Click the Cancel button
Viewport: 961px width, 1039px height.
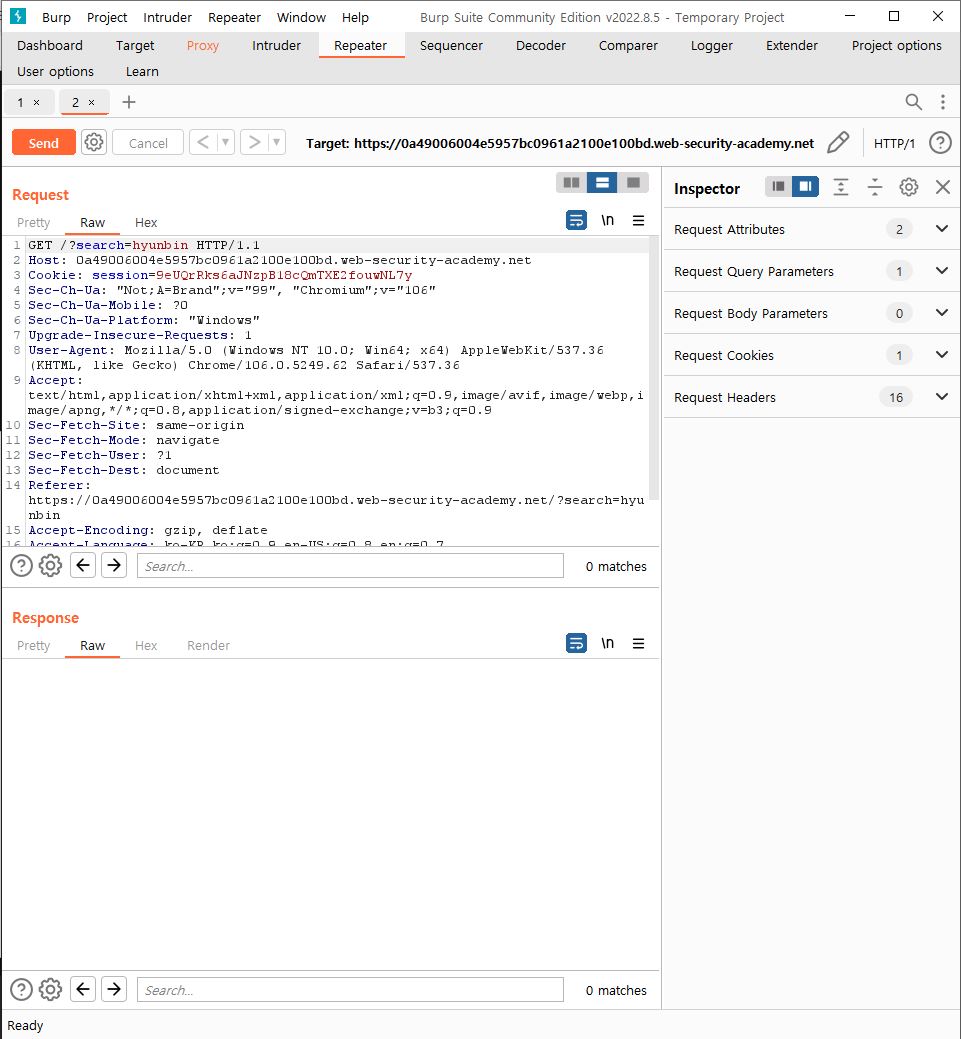click(148, 142)
